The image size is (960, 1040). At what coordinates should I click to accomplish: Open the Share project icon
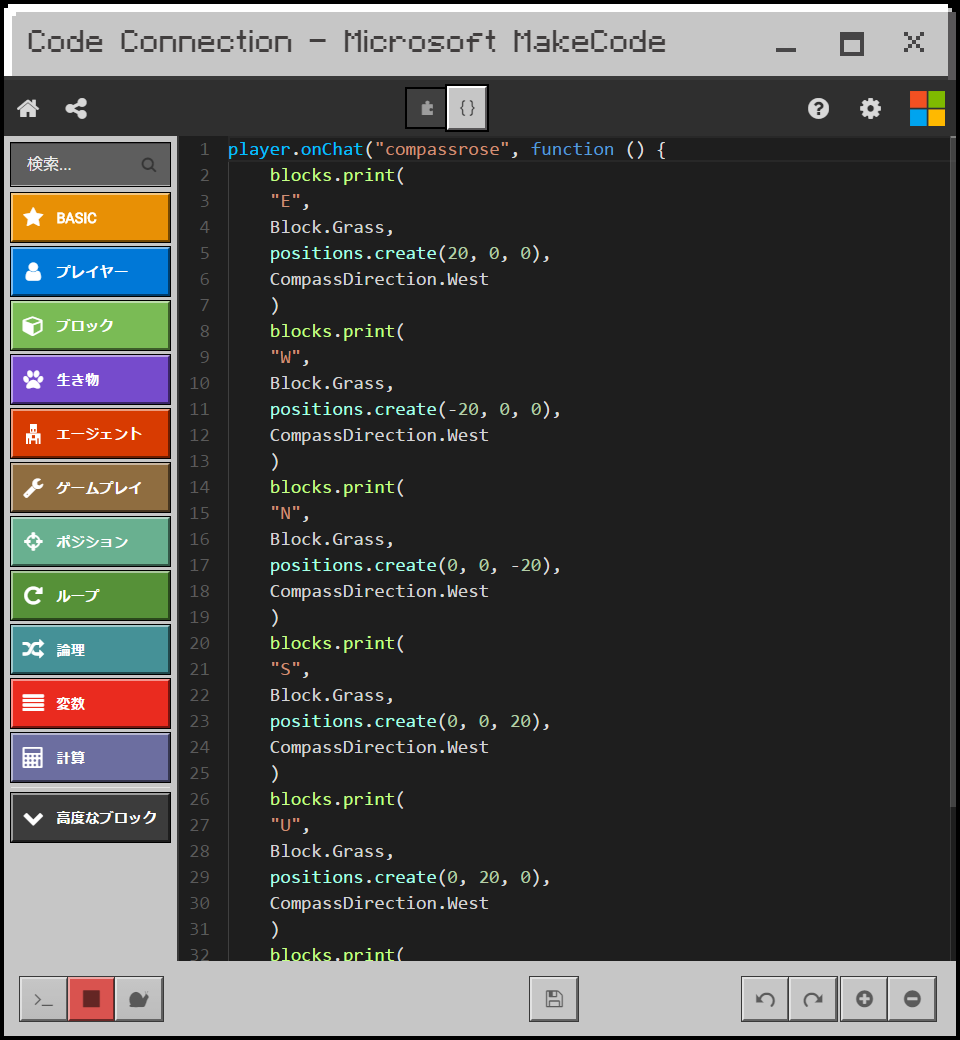76,108
